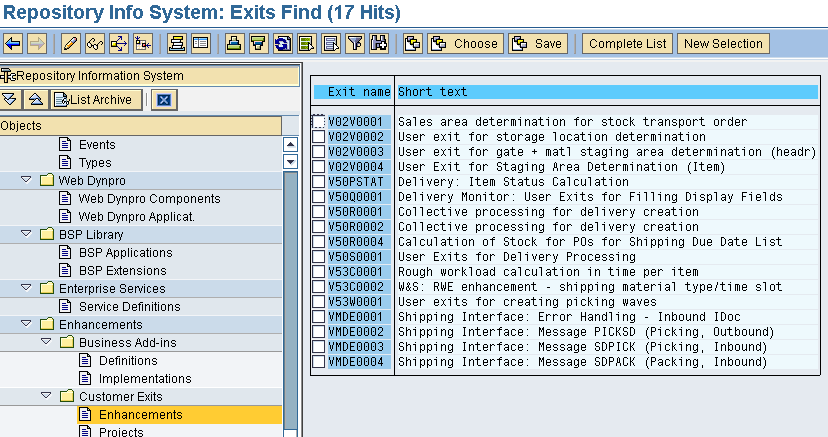Click the Save layout button
This screenshot has width=828, height=437.
(x=538, y=44)
